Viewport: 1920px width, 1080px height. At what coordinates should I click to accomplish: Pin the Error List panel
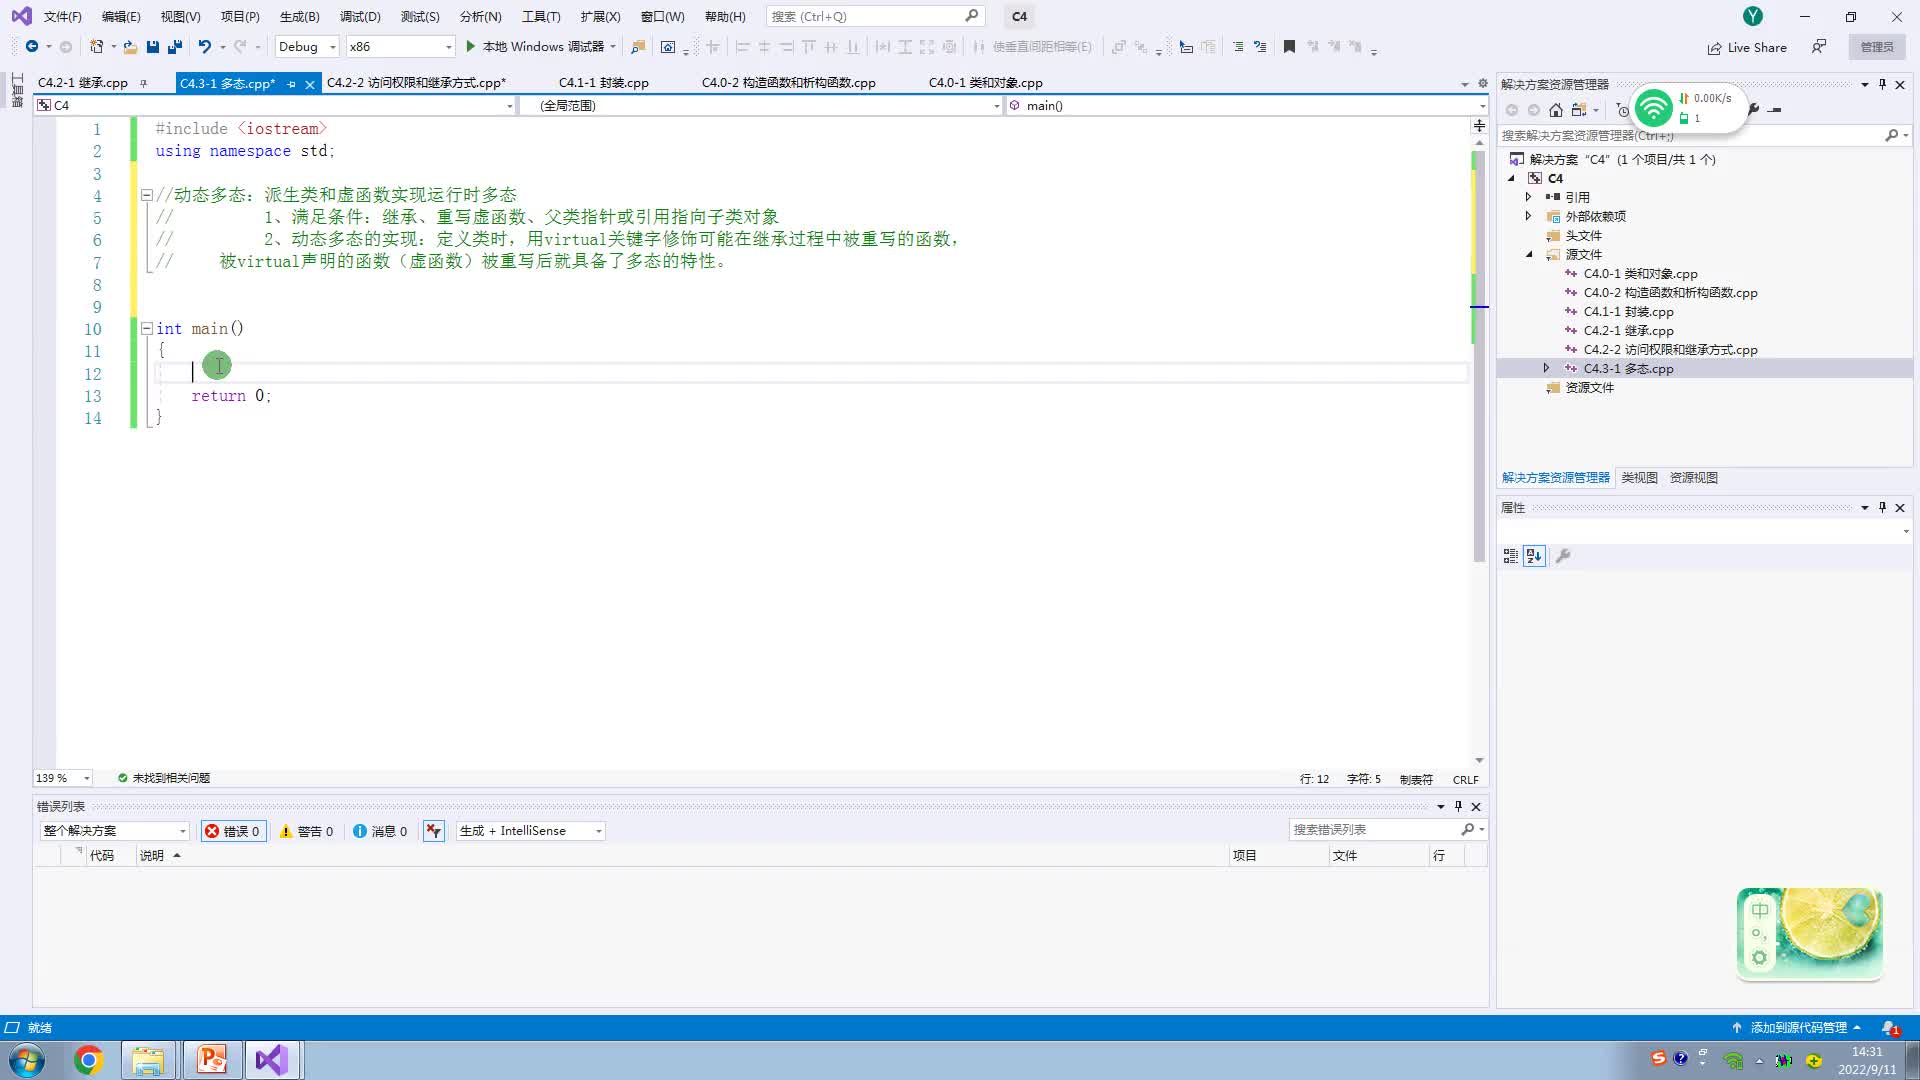click(1458, 806)
